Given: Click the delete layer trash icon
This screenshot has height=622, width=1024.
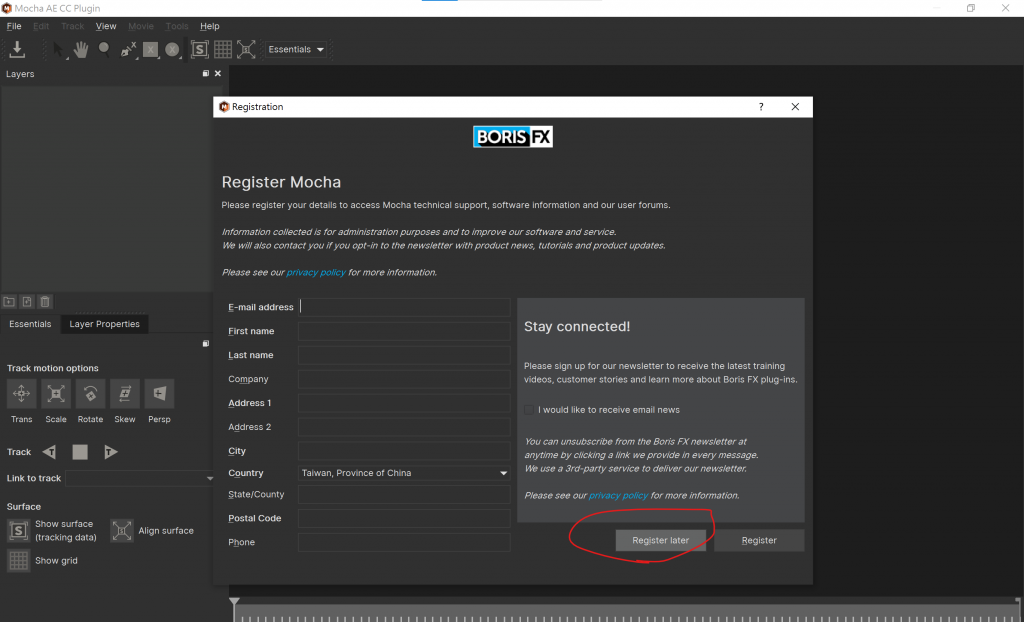Looking at the screenshot, I should 45,301.
